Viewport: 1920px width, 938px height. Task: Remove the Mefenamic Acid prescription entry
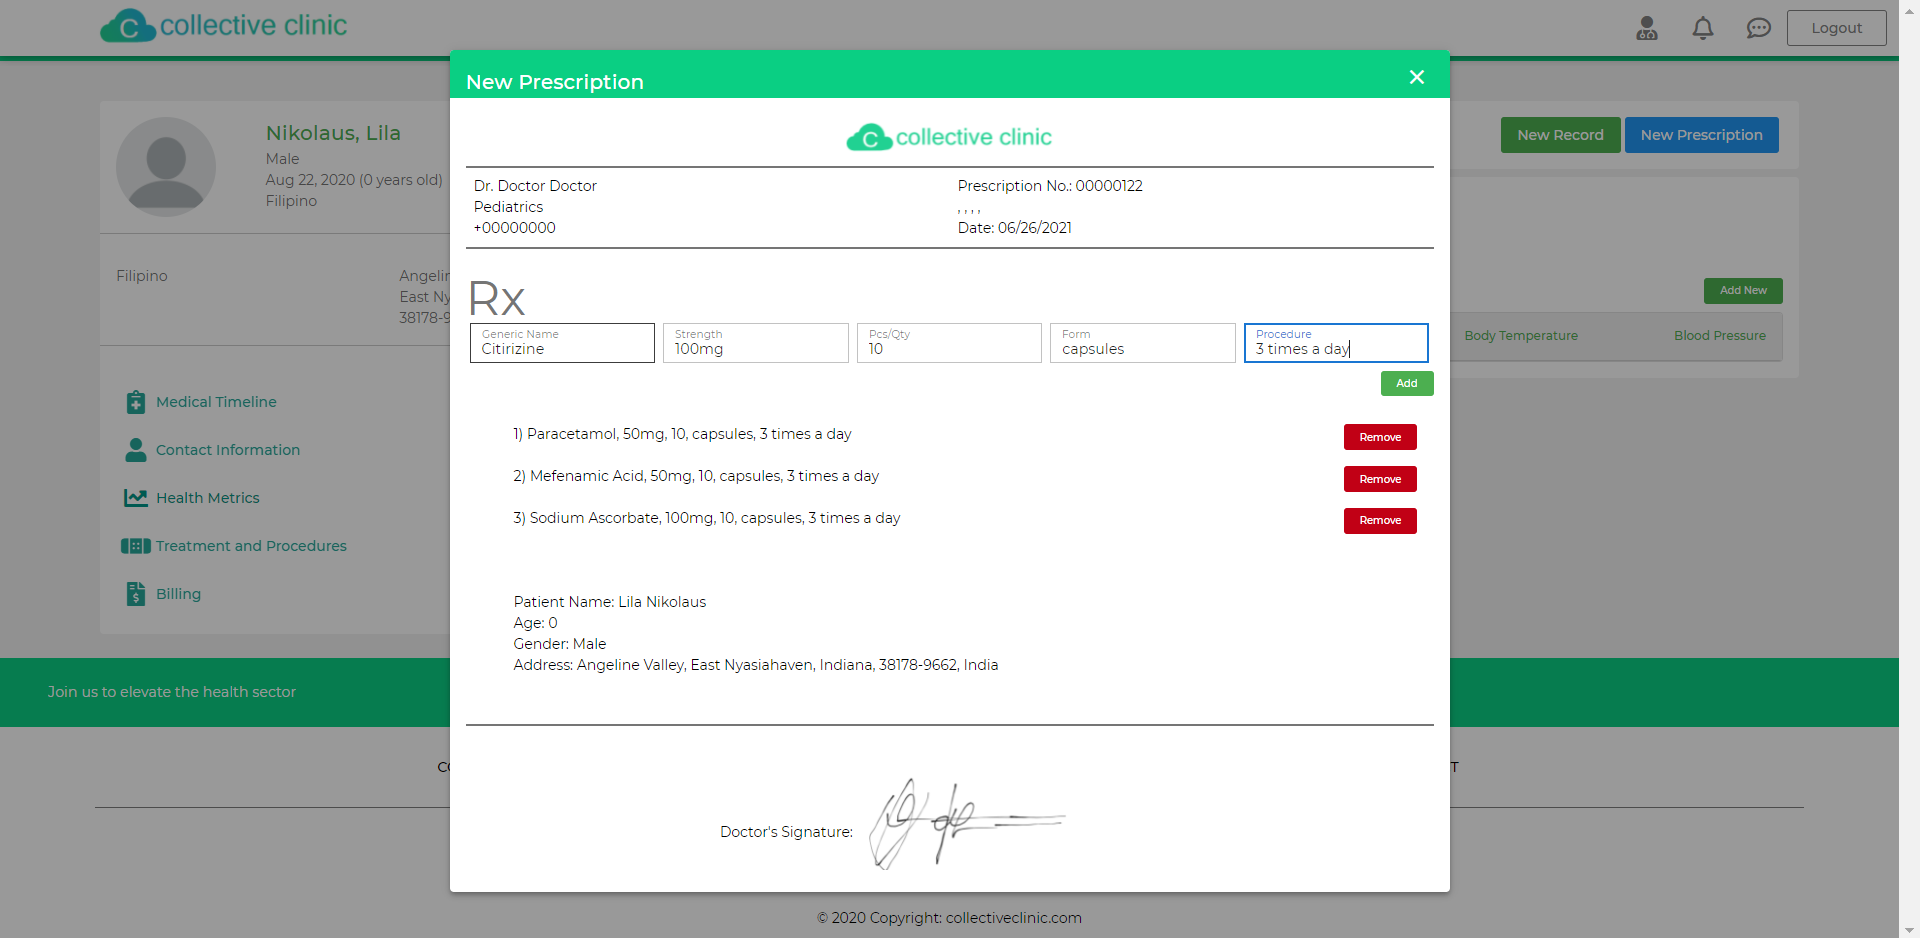click(1380, 479)
